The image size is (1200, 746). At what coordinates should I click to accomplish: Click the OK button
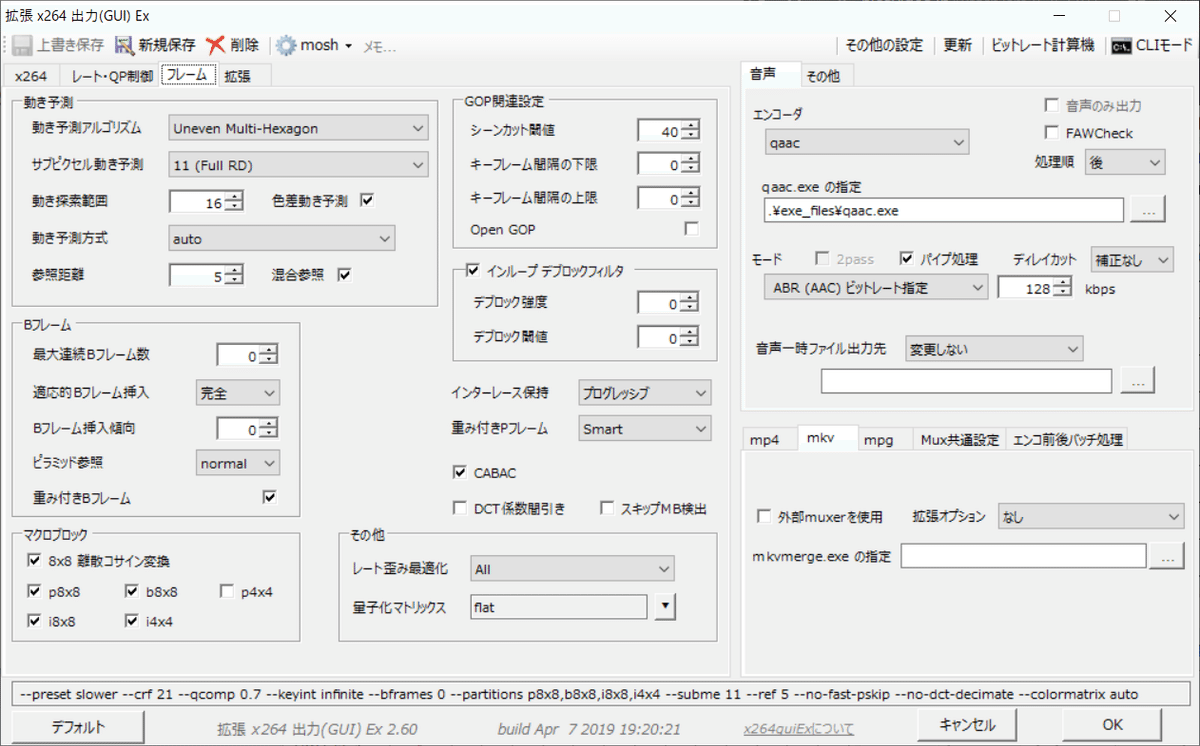click(1113, 724)
